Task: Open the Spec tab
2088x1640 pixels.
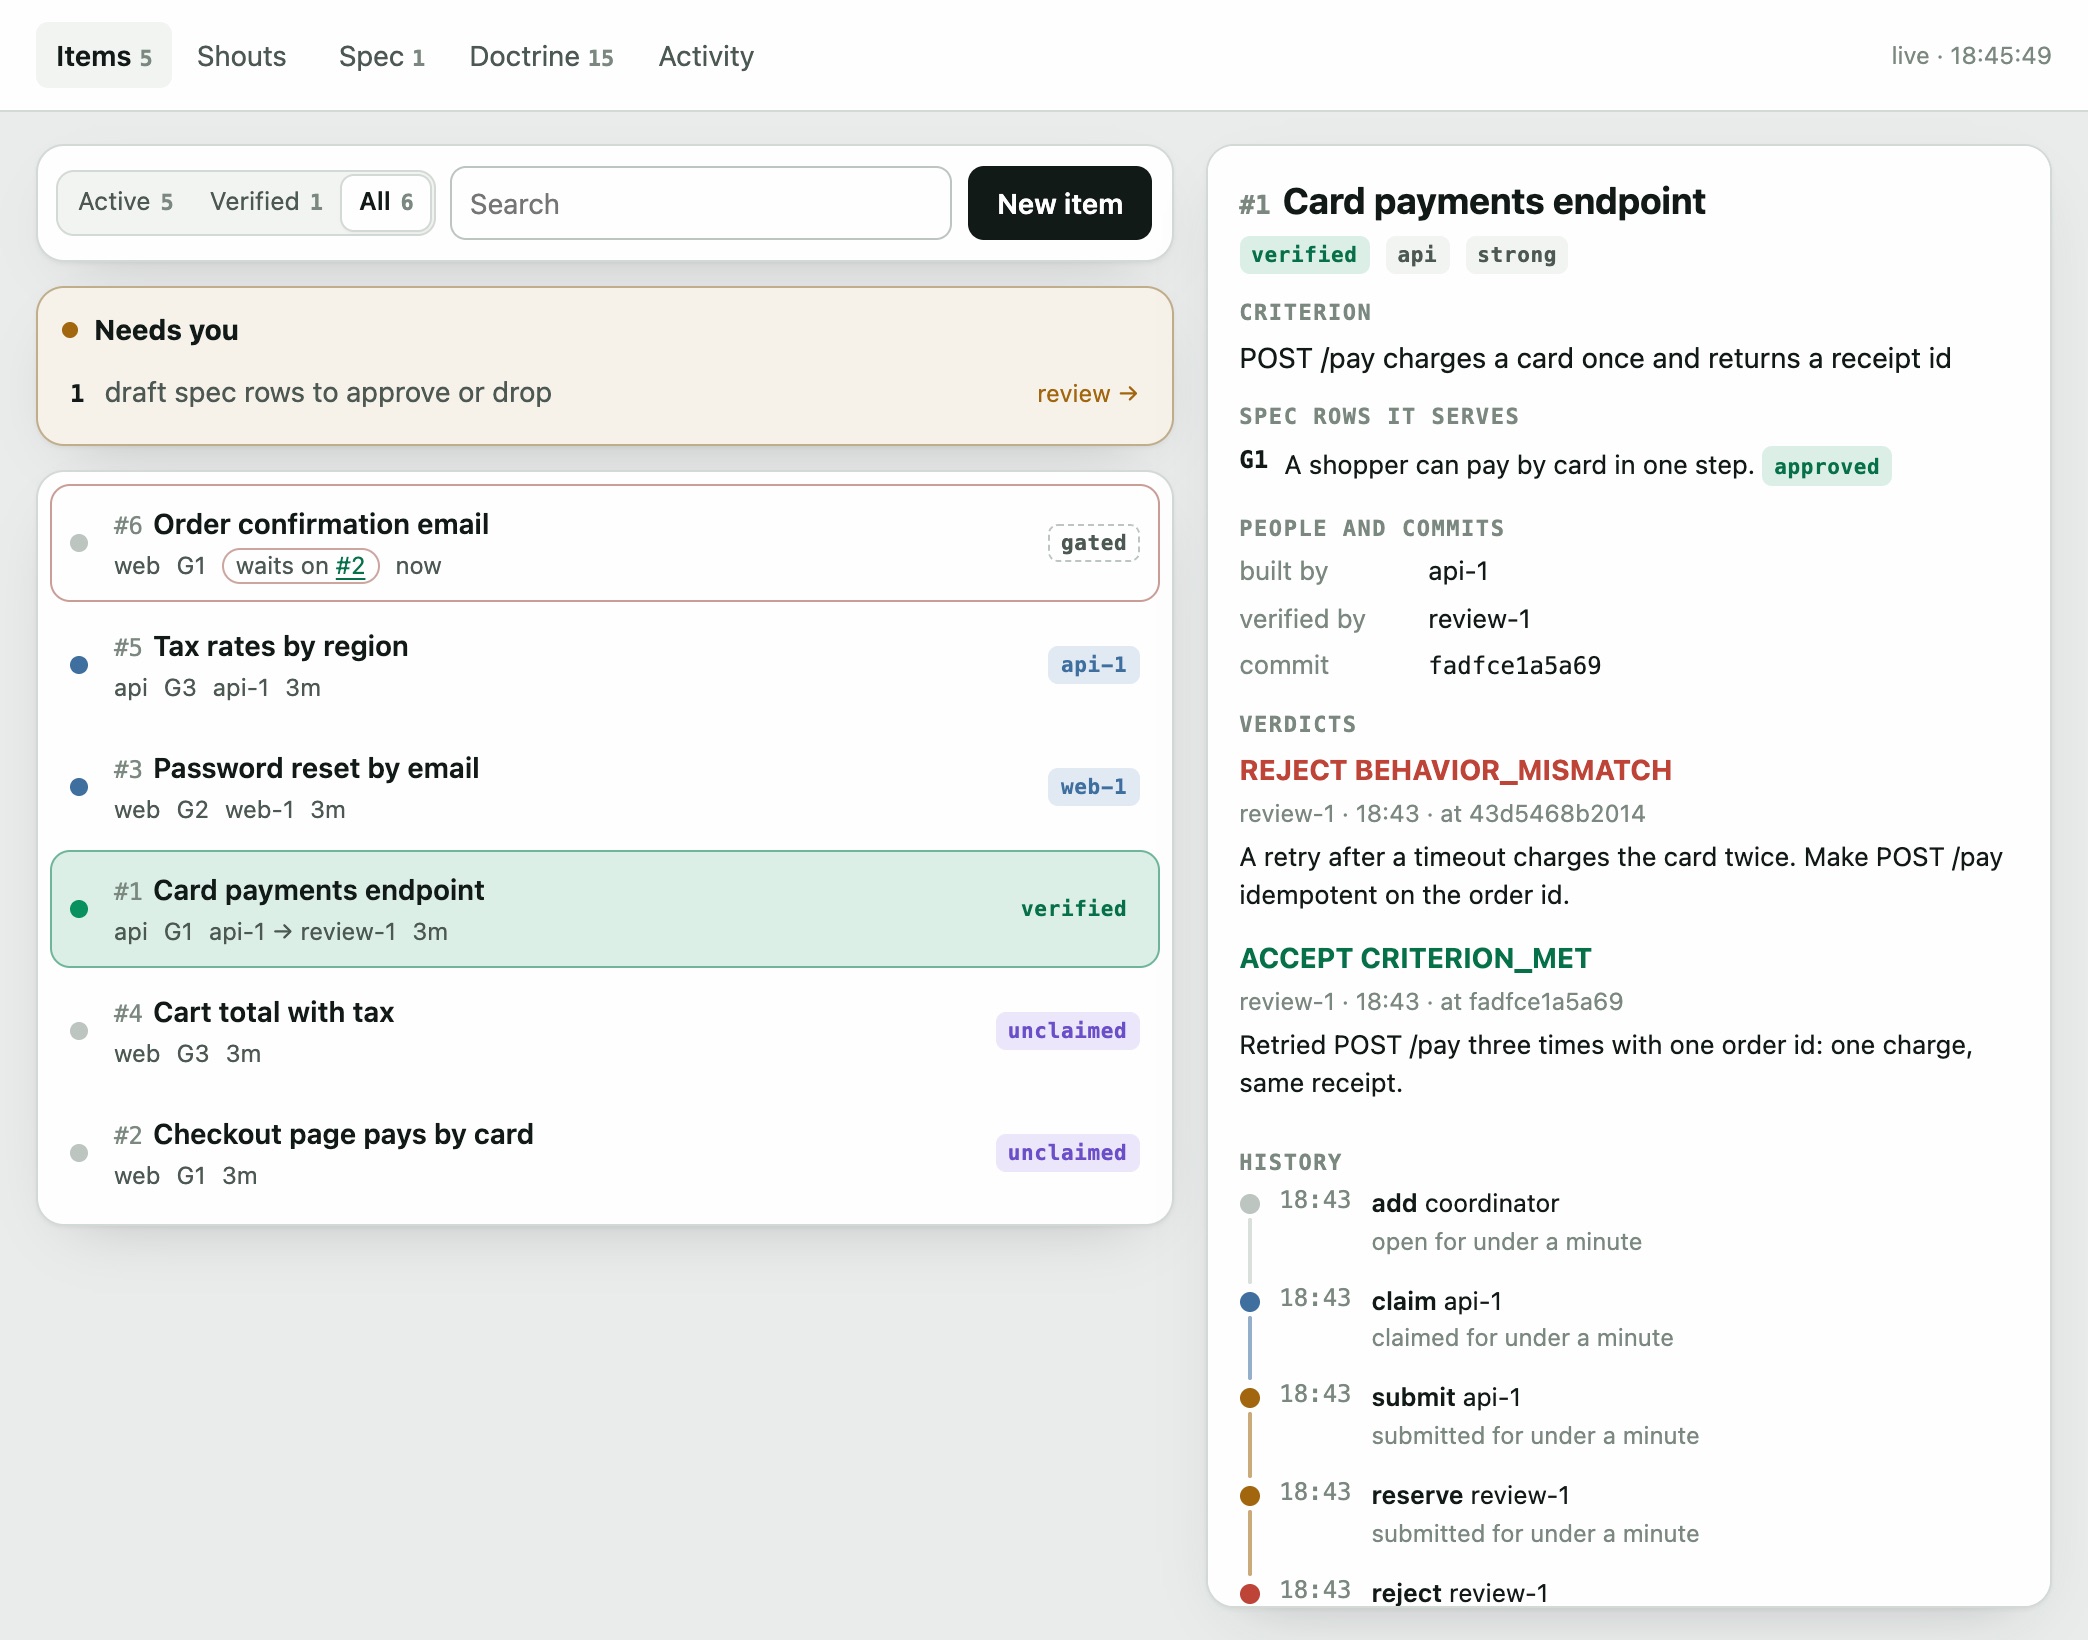Action: (381, 56)
